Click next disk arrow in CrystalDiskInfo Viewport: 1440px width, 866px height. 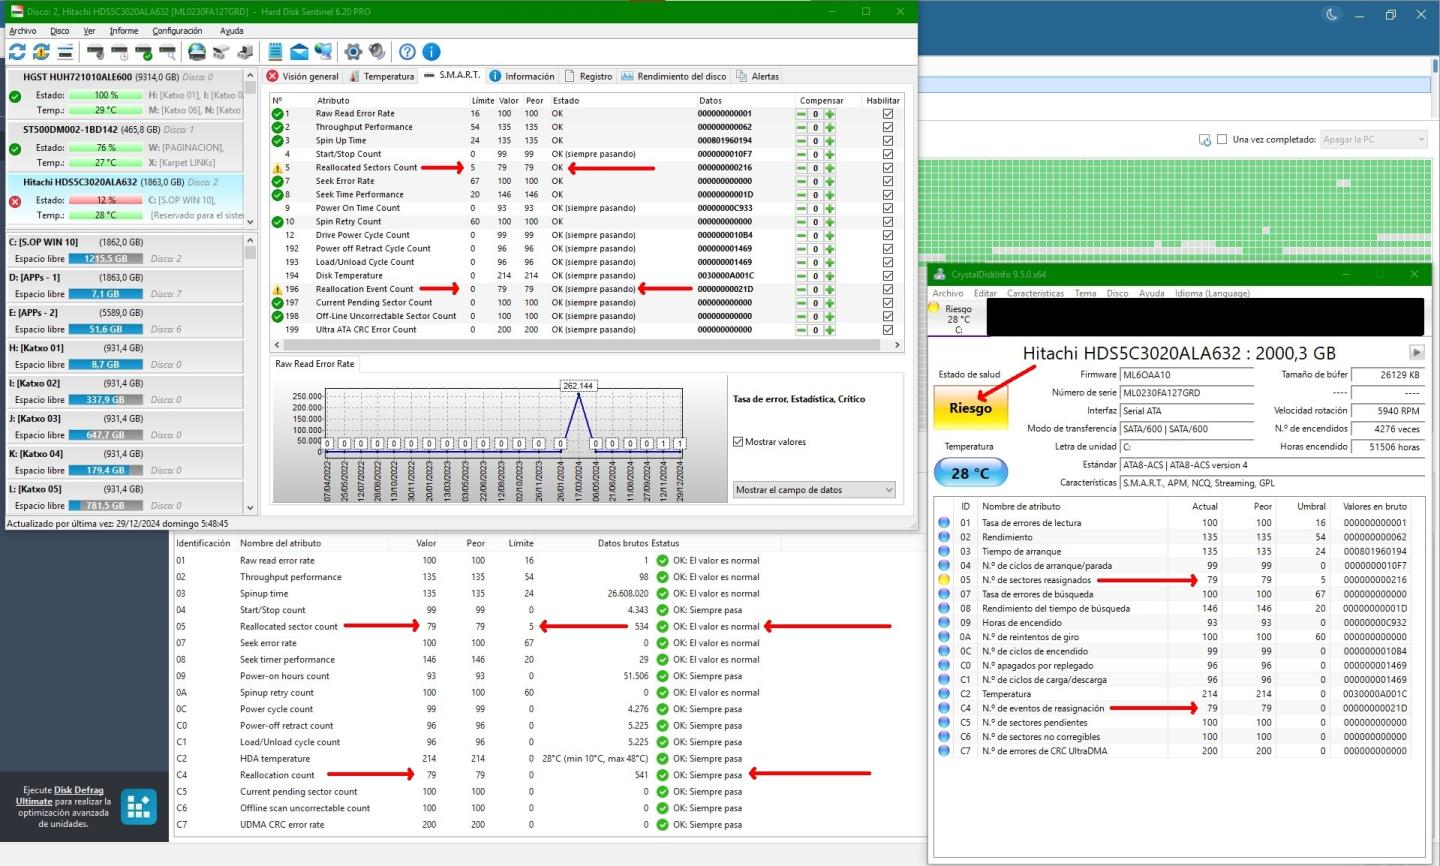click(x=1416, y=352)
